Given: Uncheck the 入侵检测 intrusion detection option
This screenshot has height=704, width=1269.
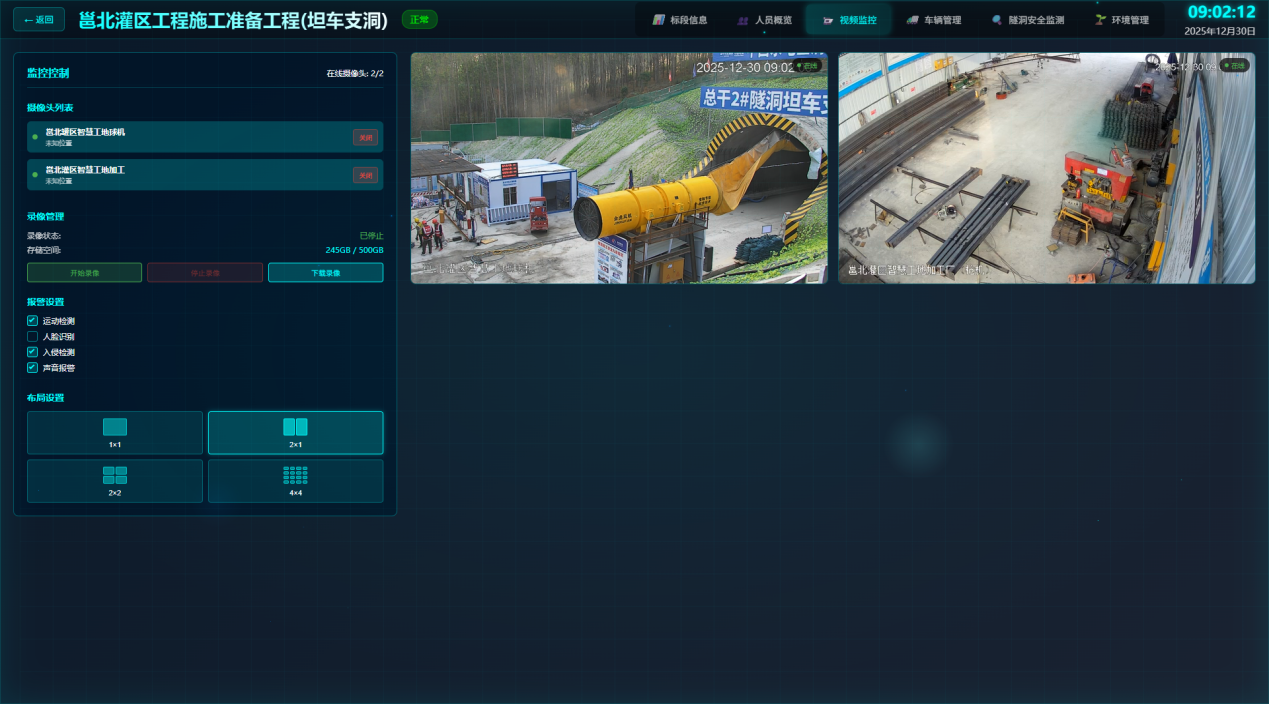Looking at the screenshot, I should tap(33, 352).
